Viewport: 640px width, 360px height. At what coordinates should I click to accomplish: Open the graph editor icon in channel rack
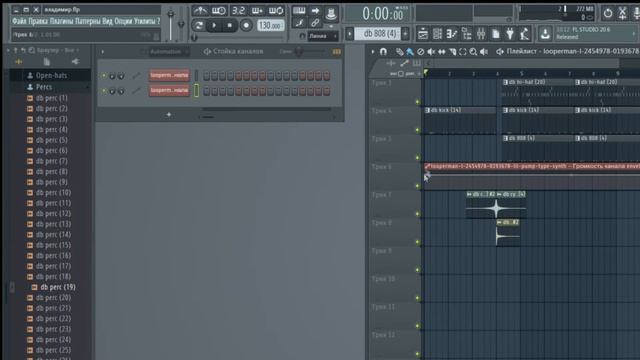(x=336, y=52)
